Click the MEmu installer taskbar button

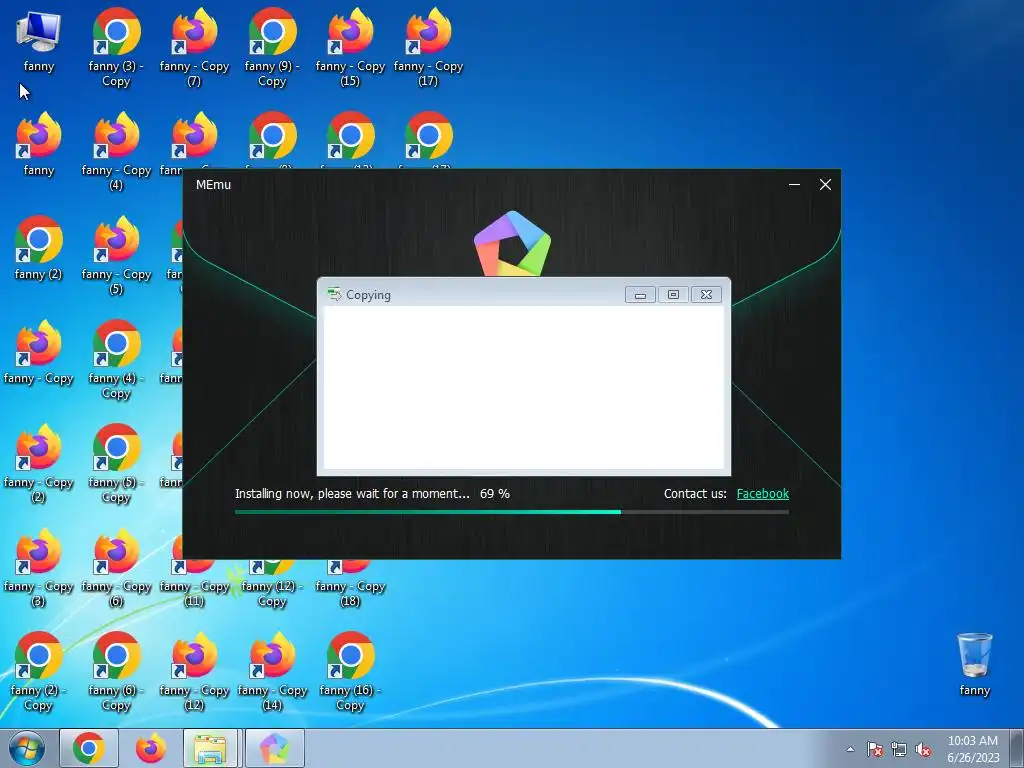275,748
